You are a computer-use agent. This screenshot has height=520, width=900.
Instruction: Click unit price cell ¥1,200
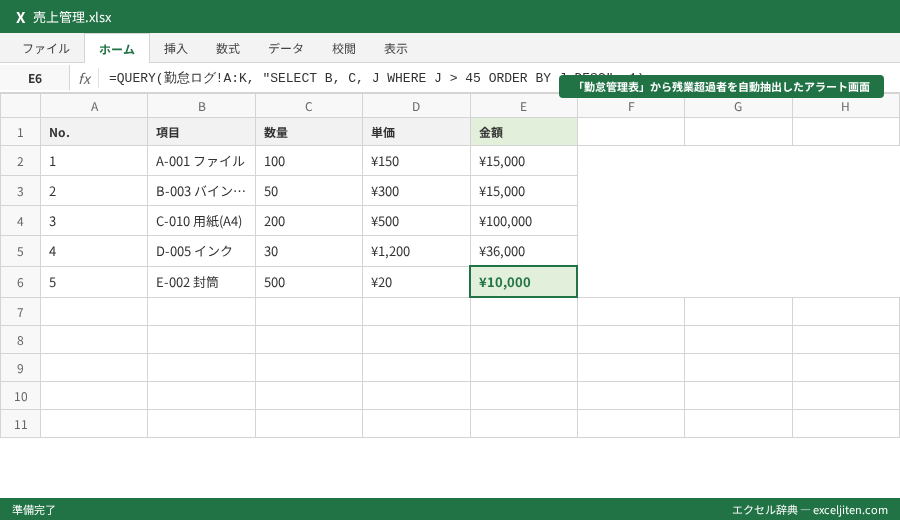click(x=416, y=251)
